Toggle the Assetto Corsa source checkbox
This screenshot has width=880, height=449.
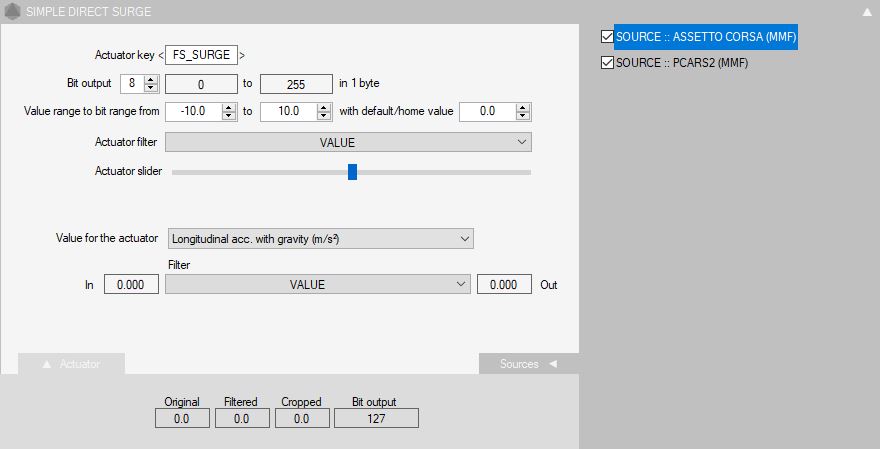coord(607,37)
